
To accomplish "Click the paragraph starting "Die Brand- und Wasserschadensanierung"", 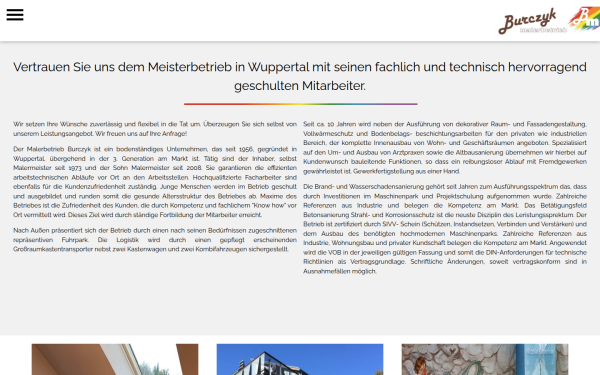I will 445,229.
